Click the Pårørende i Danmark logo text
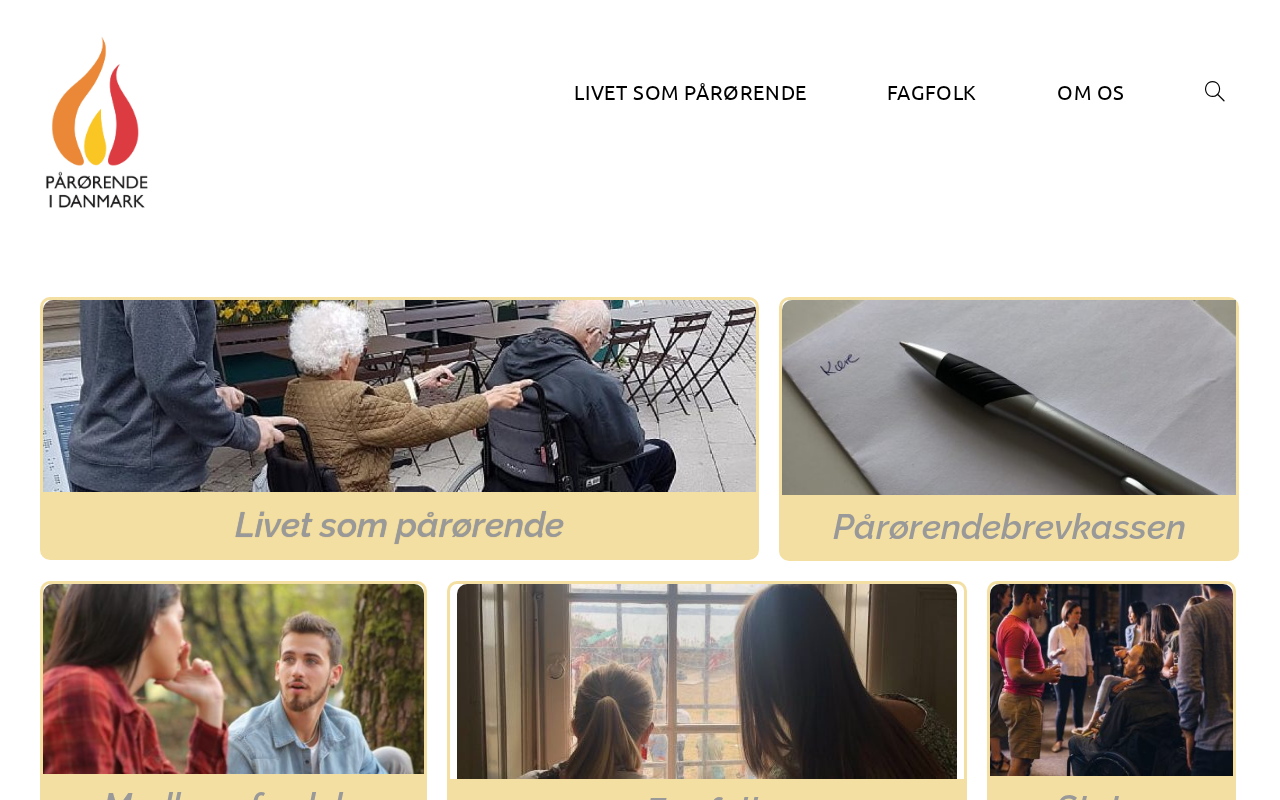 tap(97, 191)
